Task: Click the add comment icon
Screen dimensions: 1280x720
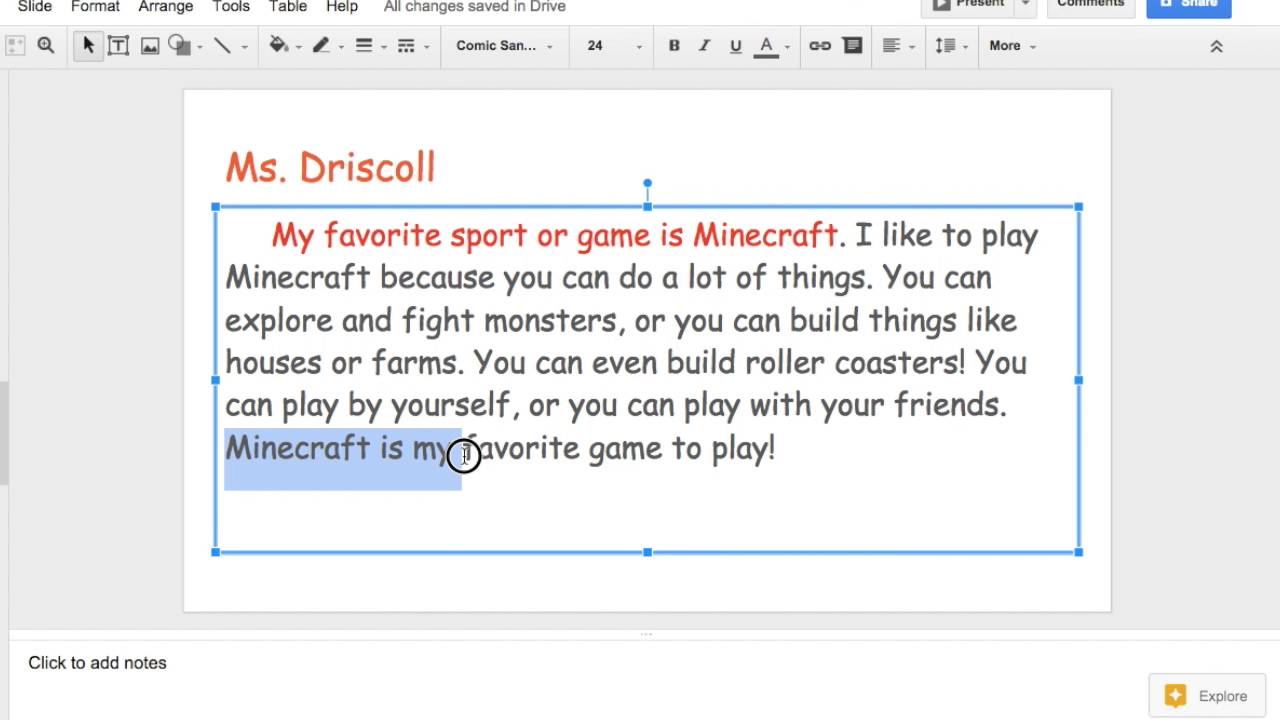Action: (853, 45)
